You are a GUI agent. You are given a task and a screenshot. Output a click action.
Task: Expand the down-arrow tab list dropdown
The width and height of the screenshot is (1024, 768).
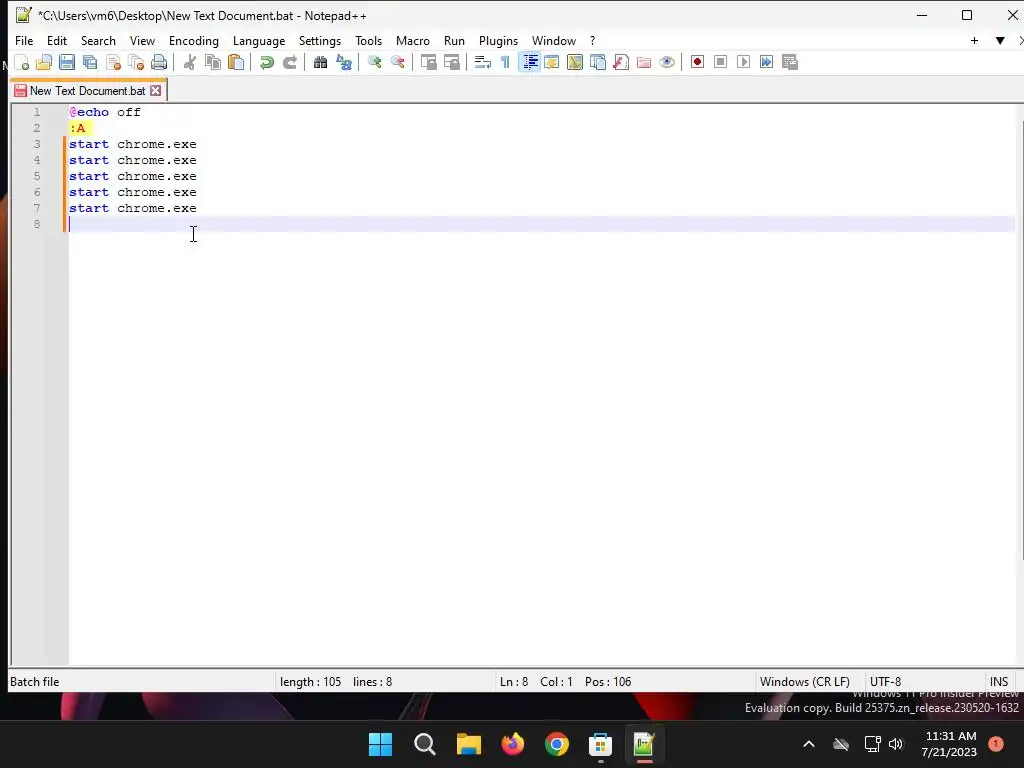click(x=1000, y=40)
